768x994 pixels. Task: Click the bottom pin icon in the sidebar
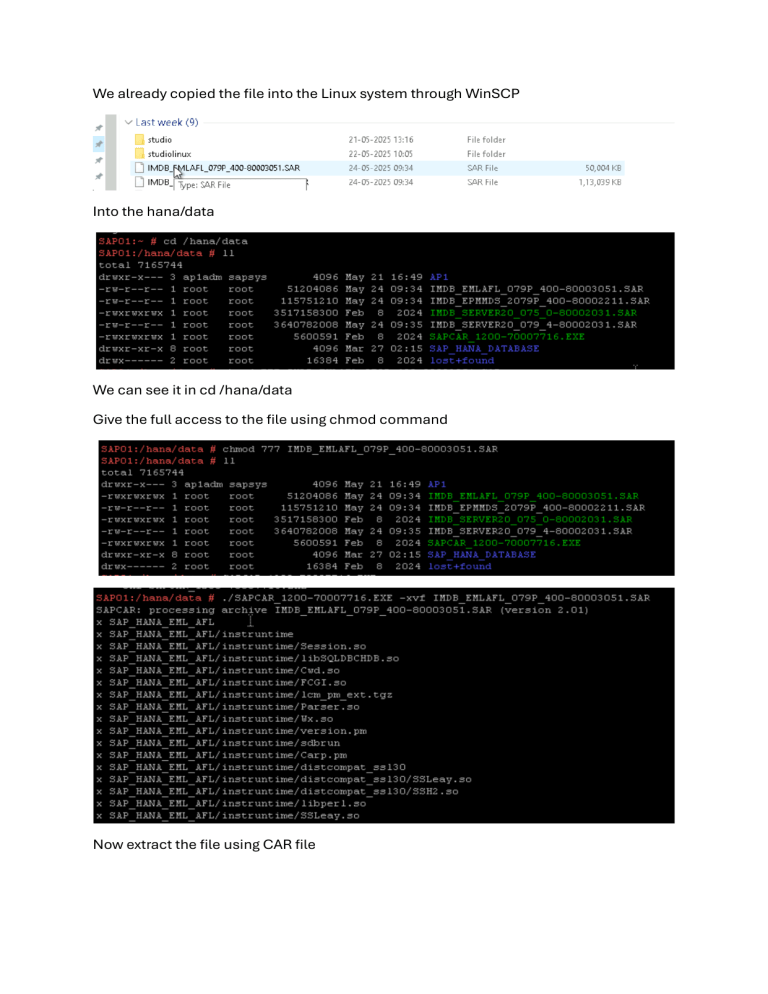tap(98, 176)
